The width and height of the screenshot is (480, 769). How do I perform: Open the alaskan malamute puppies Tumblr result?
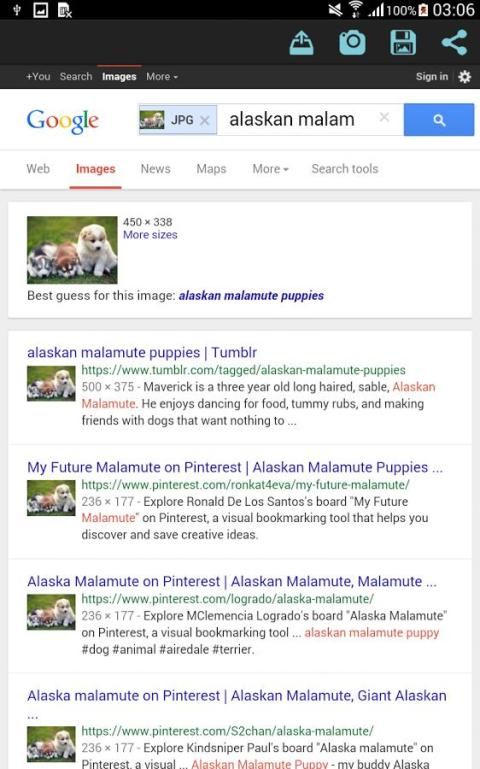pos(142,352)
